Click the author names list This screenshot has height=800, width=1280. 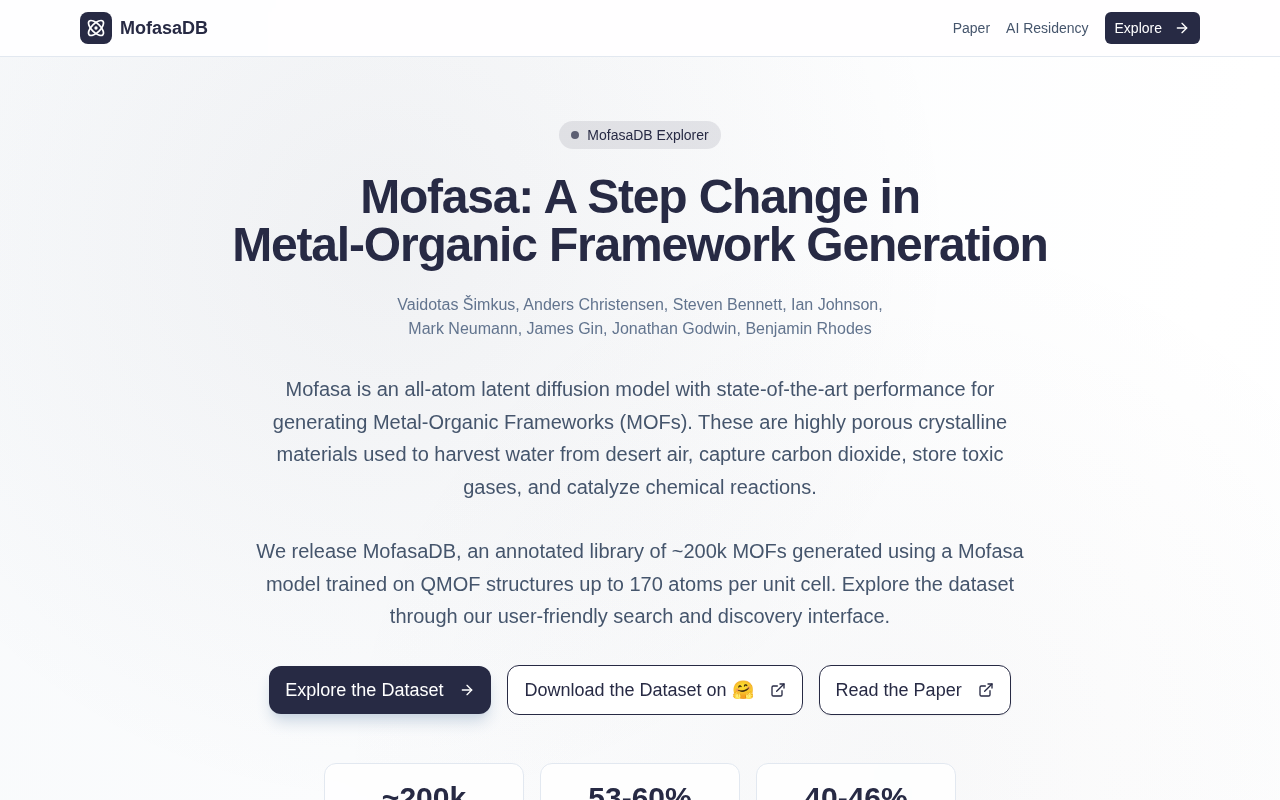[640, 316]
